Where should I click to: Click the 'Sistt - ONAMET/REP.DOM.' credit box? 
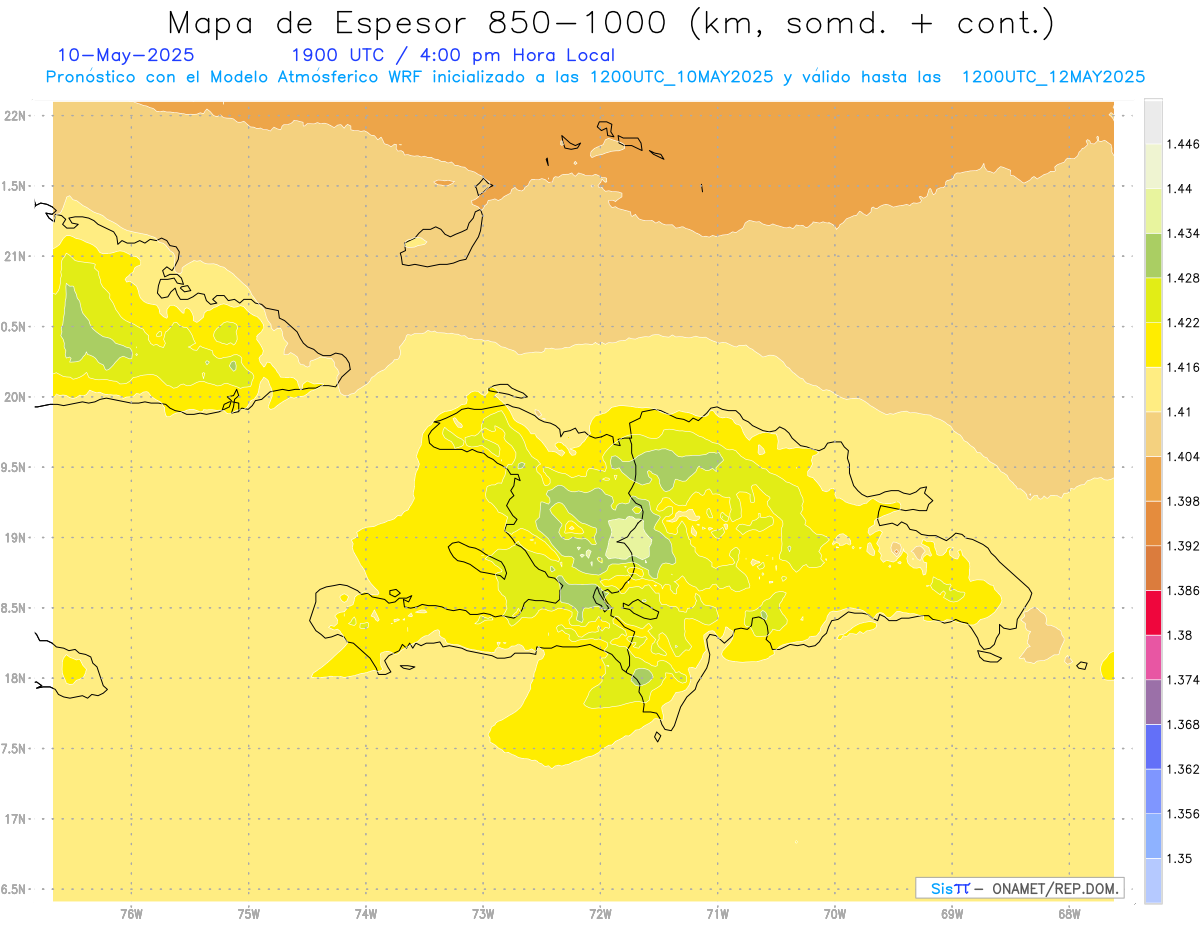pos(1020,888)
